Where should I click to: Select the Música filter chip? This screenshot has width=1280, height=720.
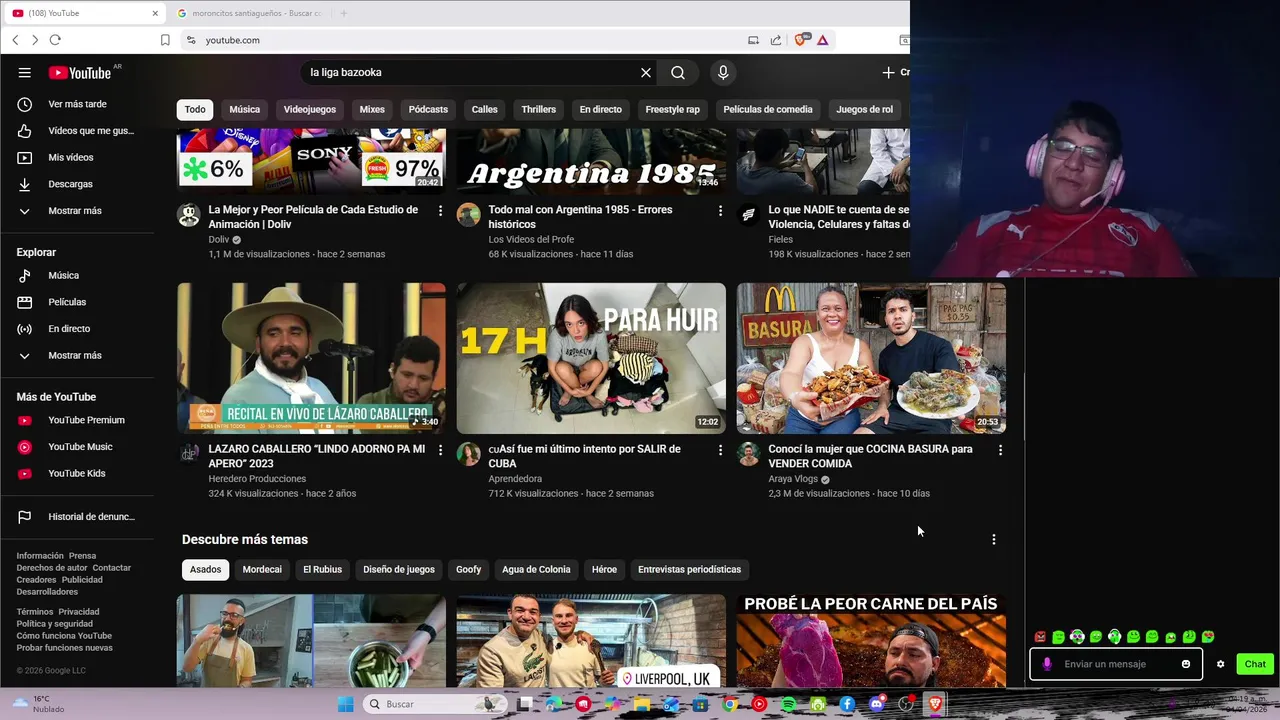[x=244, y=109]
